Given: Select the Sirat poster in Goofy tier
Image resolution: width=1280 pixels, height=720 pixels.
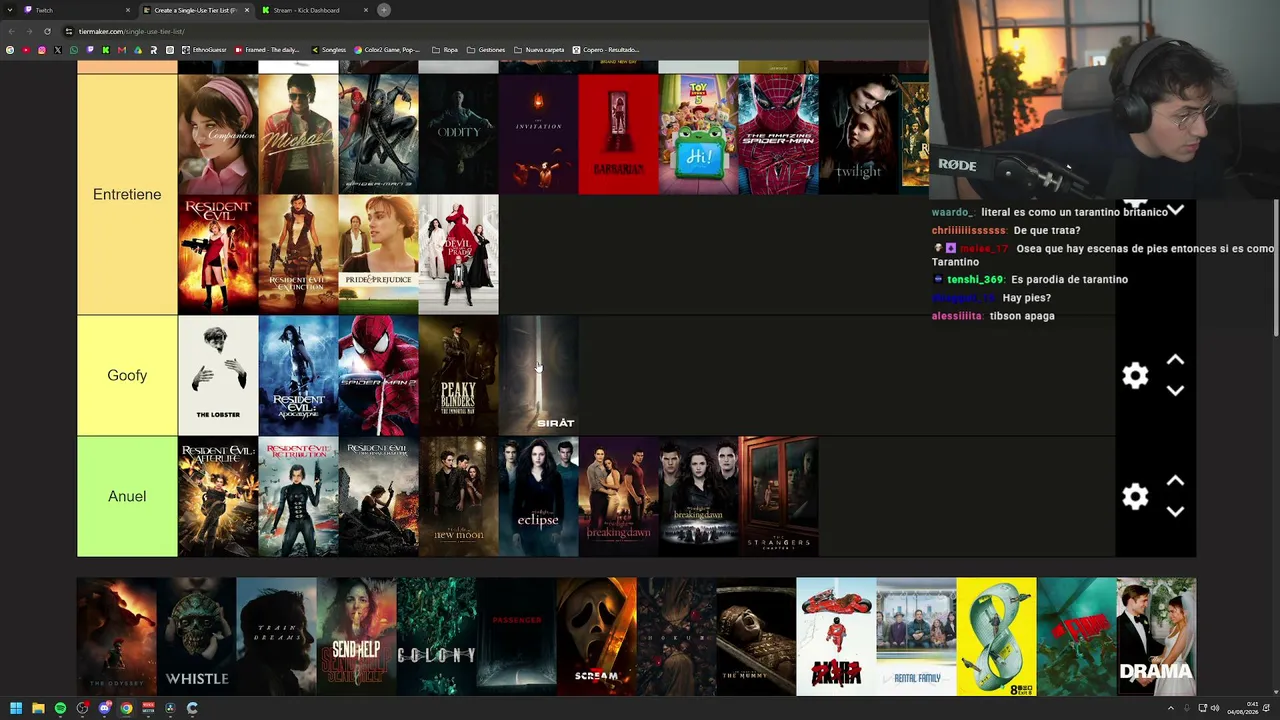Looking at the screenshot, I should click(538, 376).
